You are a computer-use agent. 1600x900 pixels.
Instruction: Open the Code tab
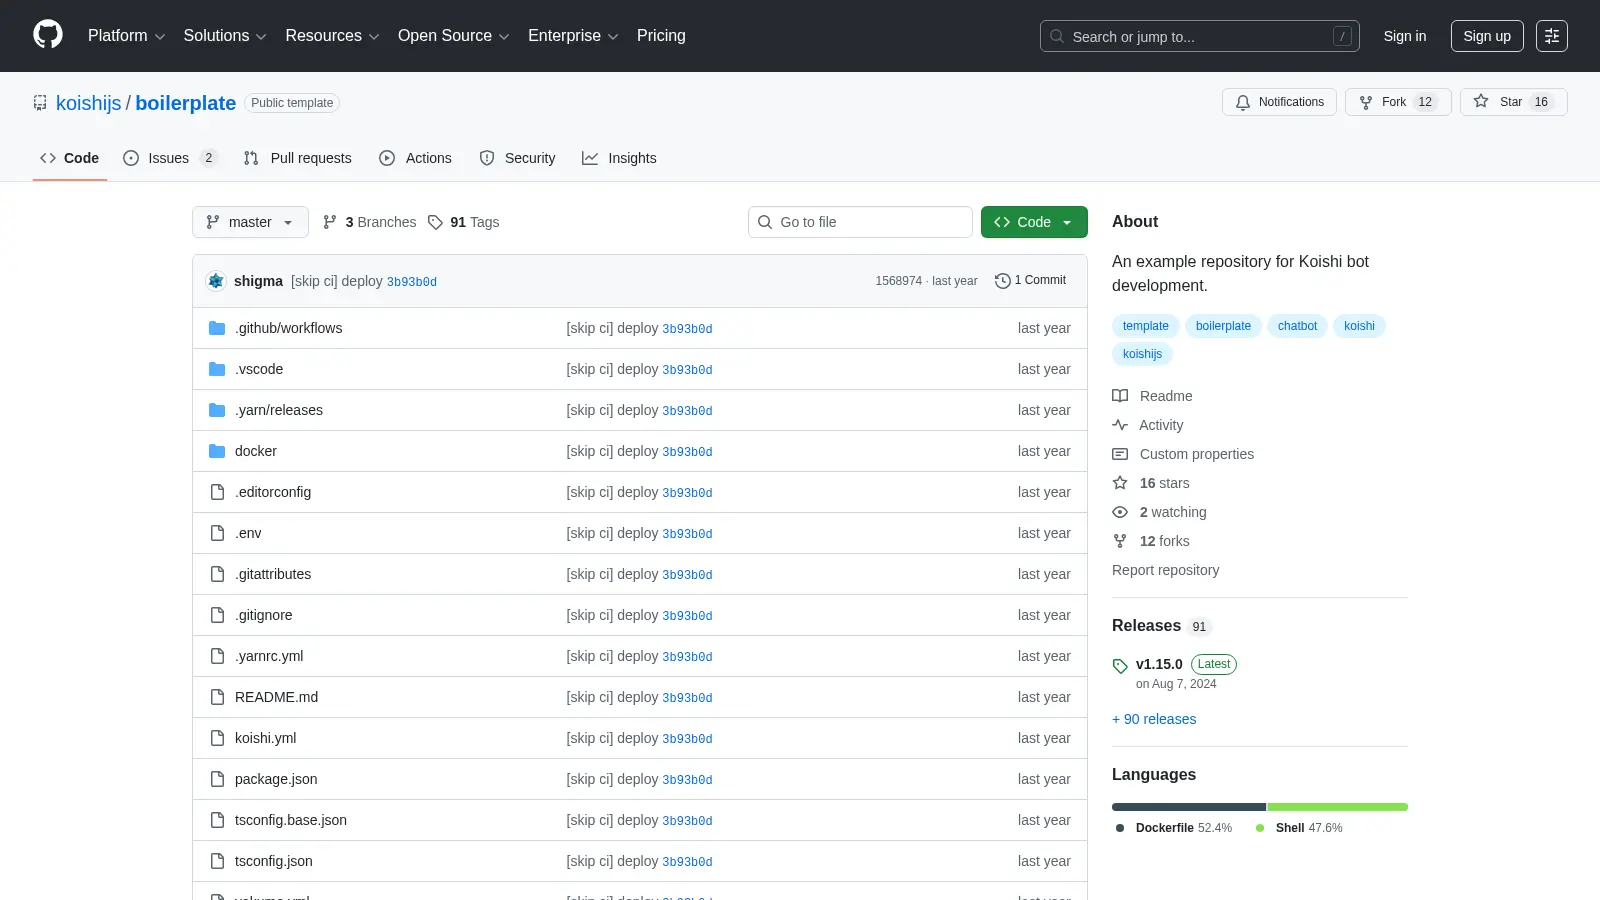point(70,158)
